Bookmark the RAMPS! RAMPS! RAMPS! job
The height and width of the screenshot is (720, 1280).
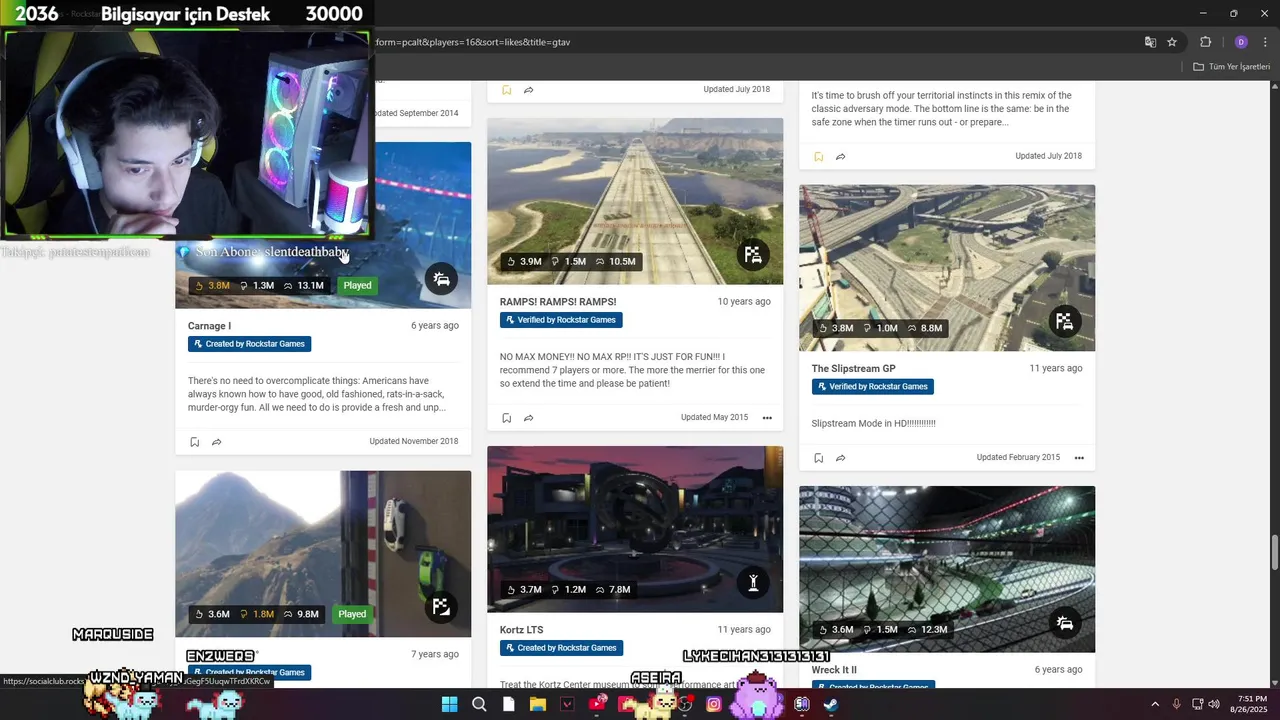click(x=506, y=418)
